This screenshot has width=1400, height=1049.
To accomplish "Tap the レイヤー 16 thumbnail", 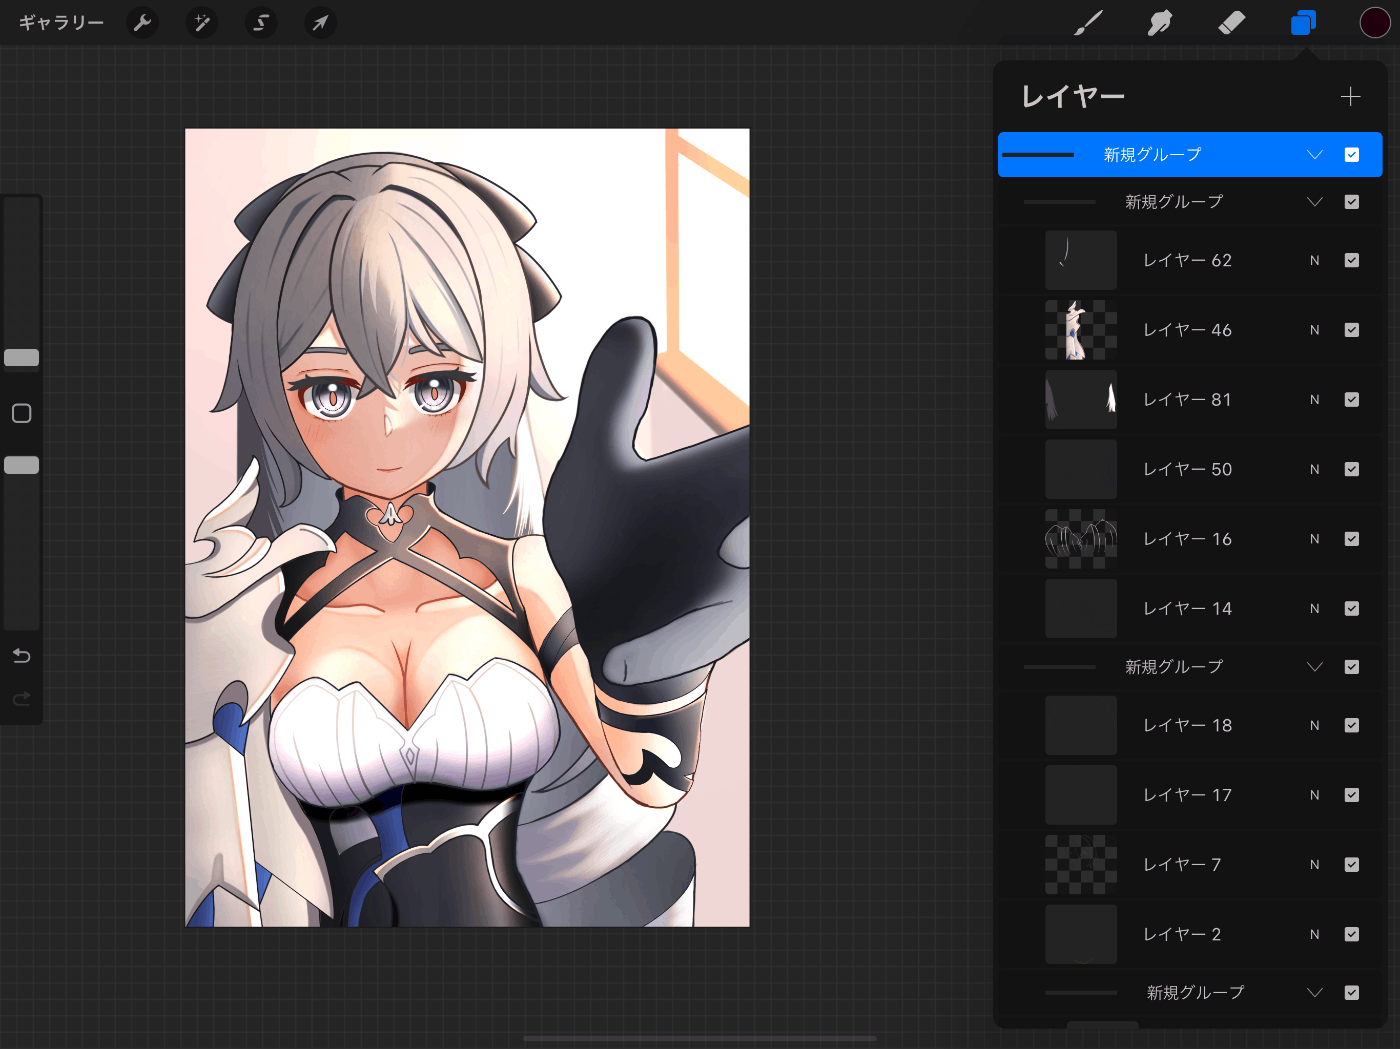I will pyautogui.click(x=1081, y=539).
